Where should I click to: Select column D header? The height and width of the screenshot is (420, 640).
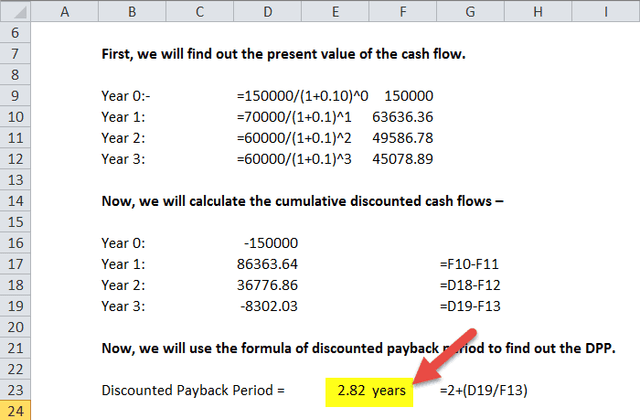click(266, 12)
